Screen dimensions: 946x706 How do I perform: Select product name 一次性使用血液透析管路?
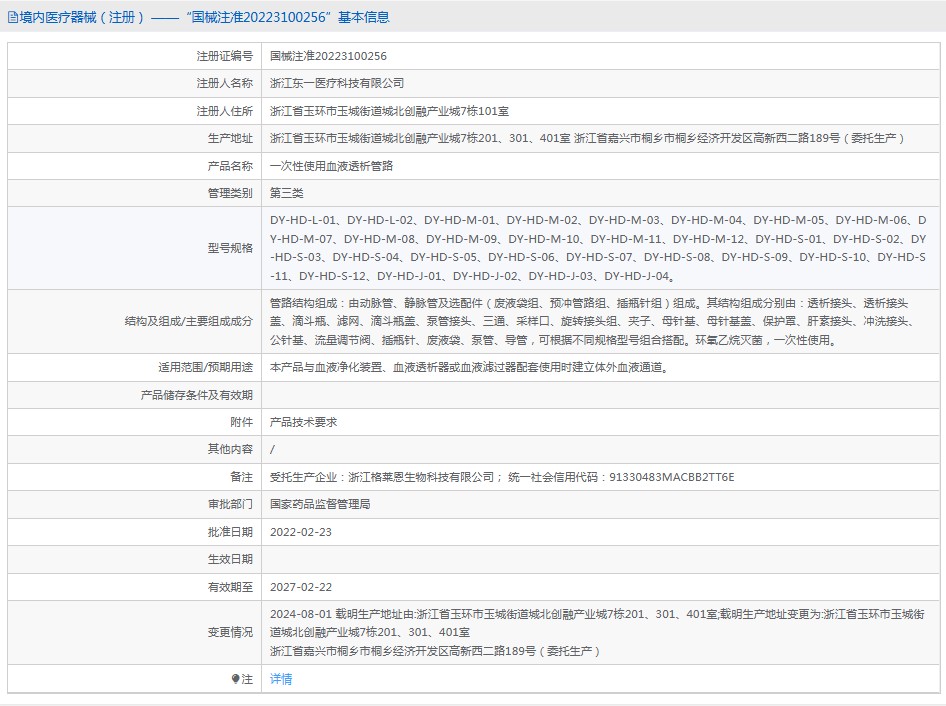click(x=331, y=166)
